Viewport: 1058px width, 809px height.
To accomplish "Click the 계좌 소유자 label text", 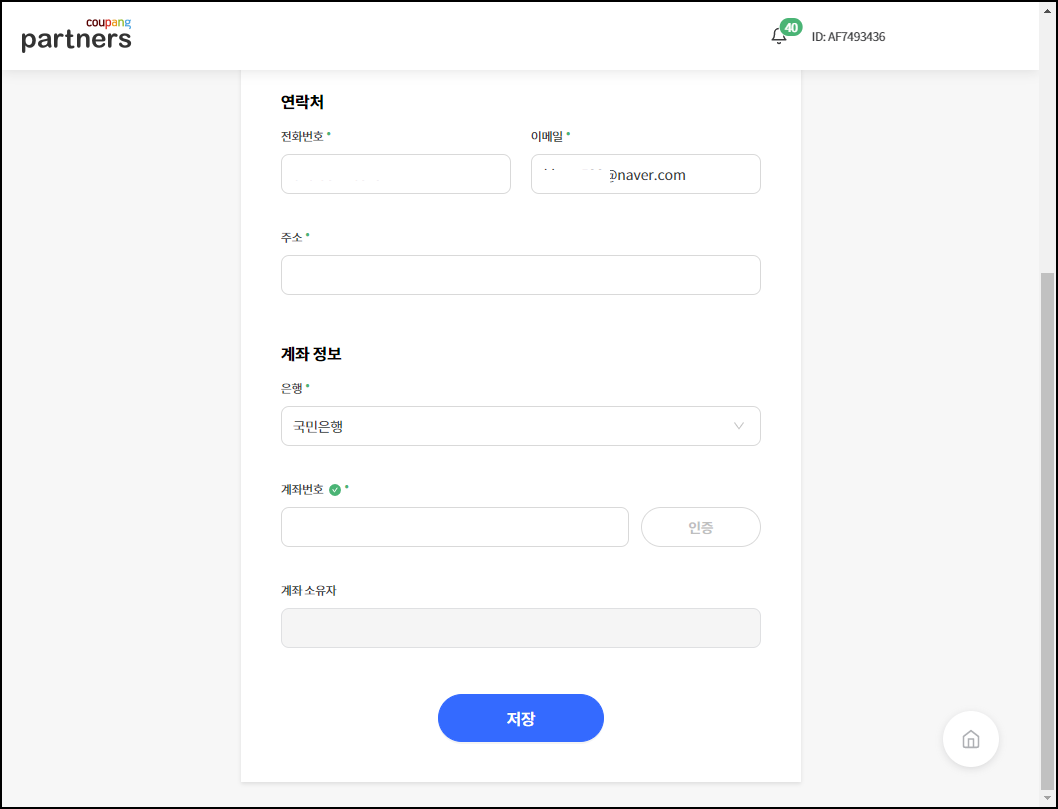I will [308, 590].
